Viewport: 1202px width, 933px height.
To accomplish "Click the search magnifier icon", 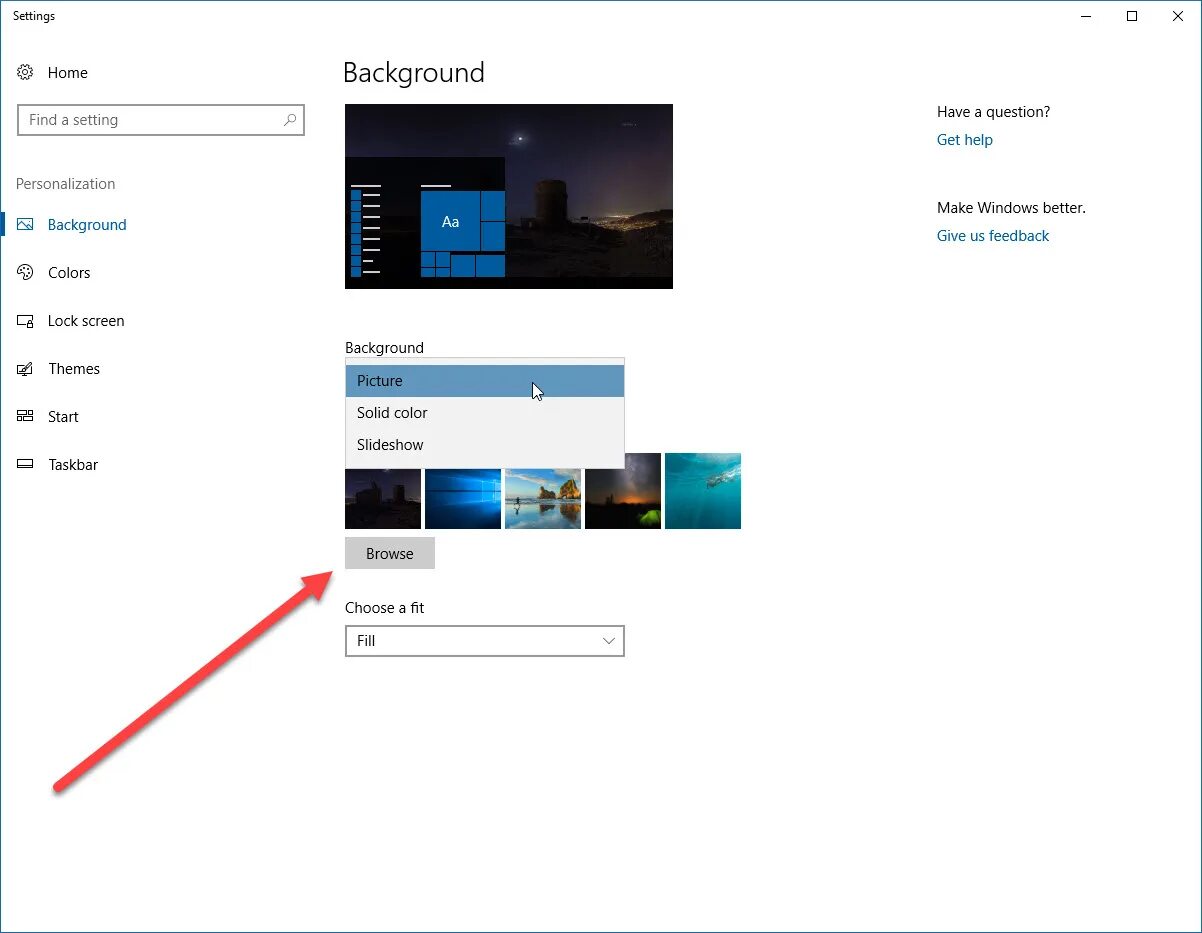I will pos(290,120).
